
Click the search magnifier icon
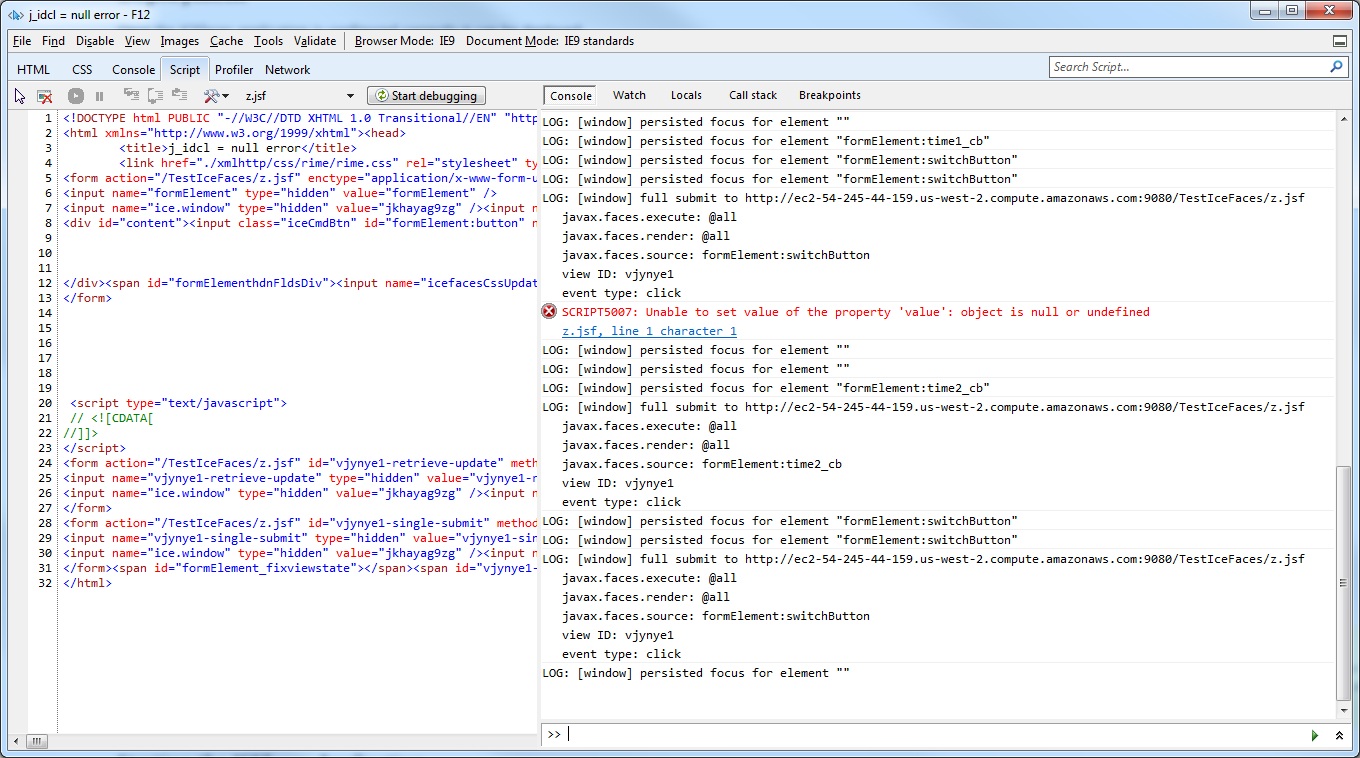1336,67
